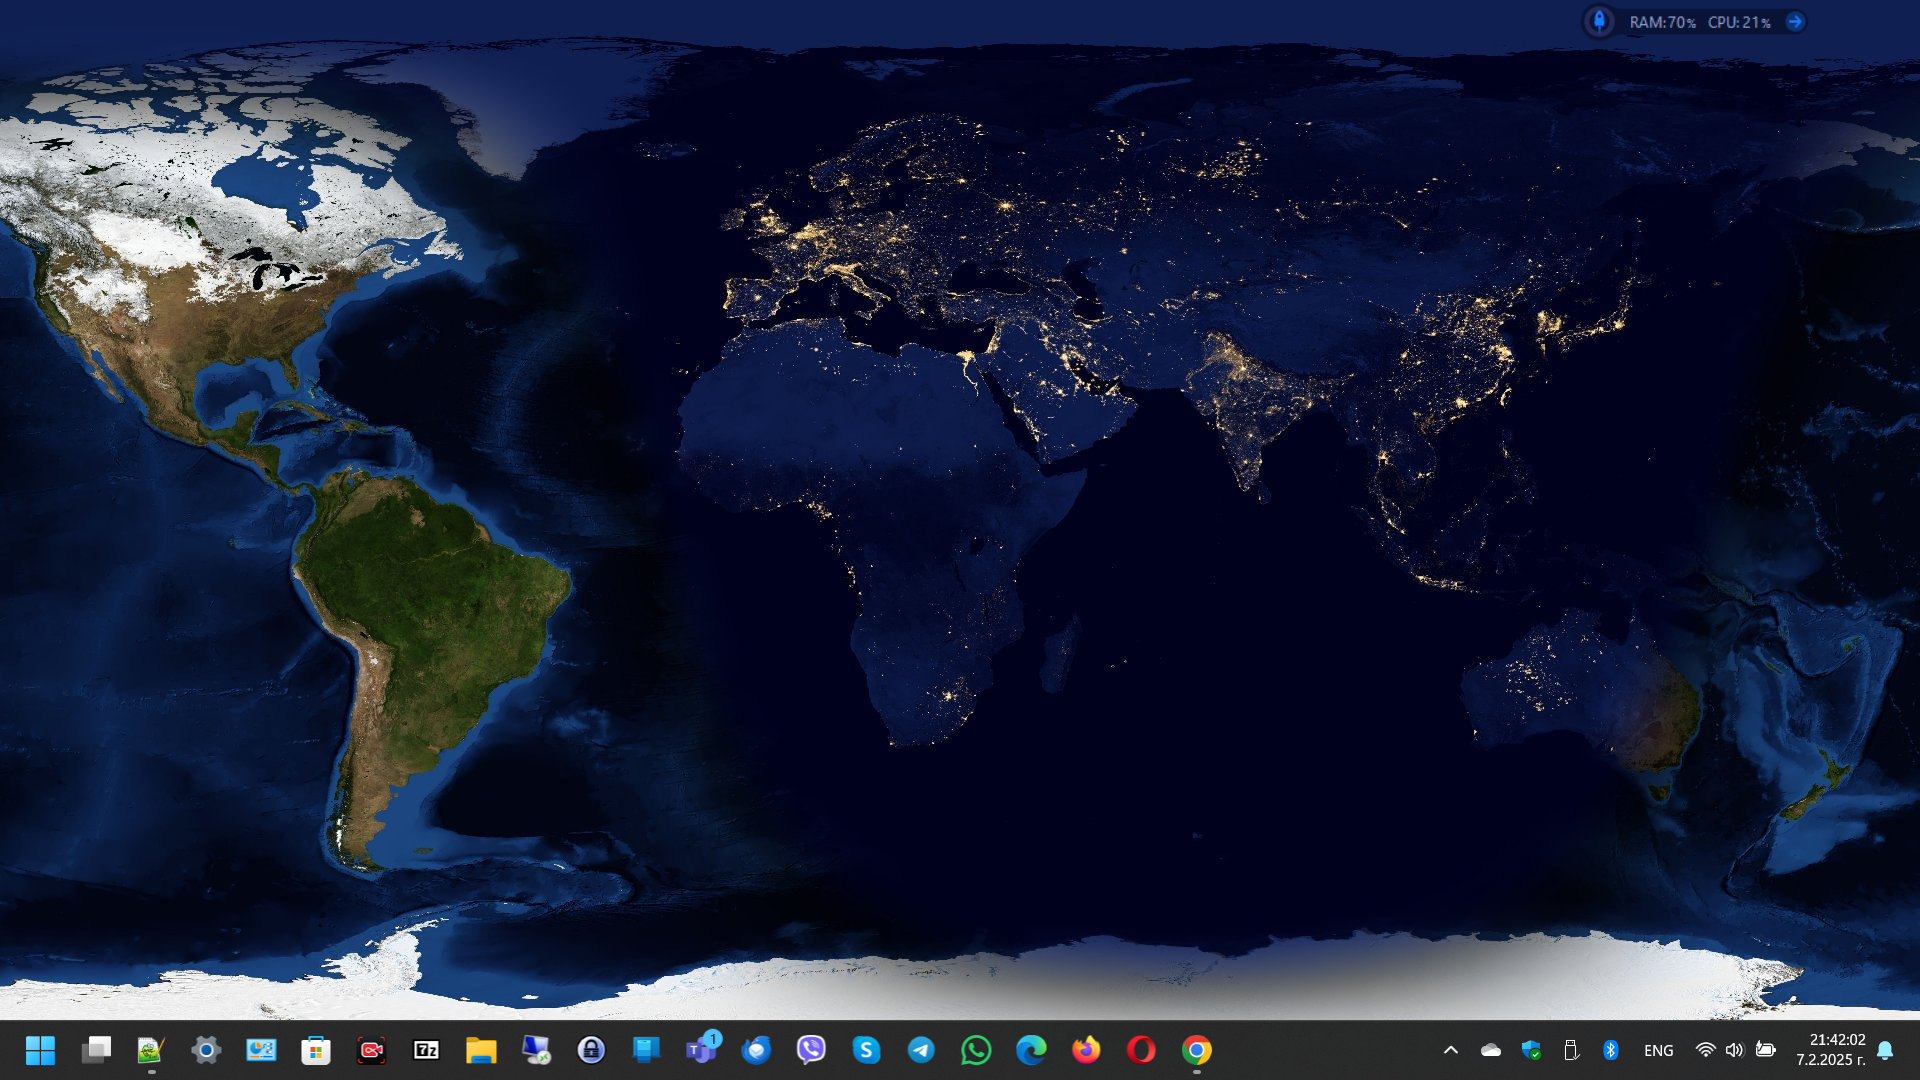
Task: Open the volume speaker icon
Action: pyautogui.click(x=1735, y=1050)
